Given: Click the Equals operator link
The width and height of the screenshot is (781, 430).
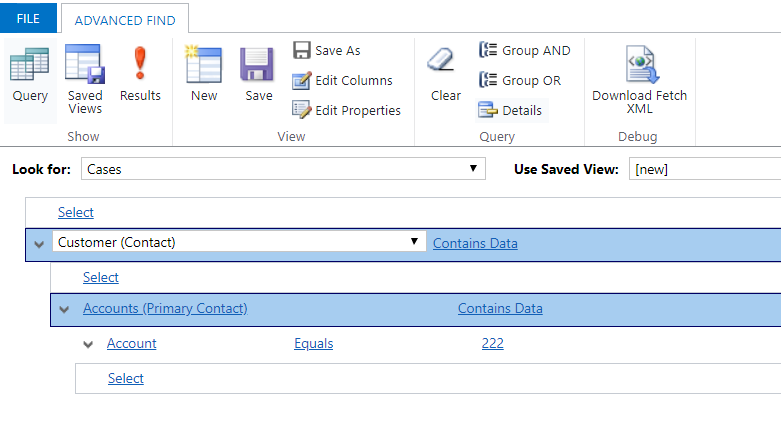Looking at the screenshot, I should coord(313,343).
